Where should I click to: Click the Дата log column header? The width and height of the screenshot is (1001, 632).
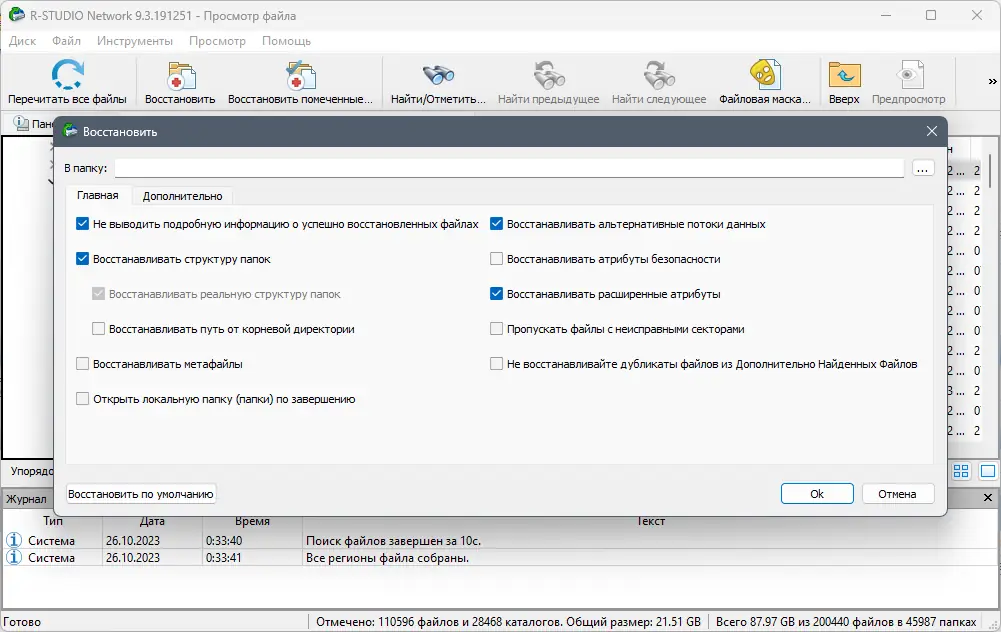click(x=152, y=521)
